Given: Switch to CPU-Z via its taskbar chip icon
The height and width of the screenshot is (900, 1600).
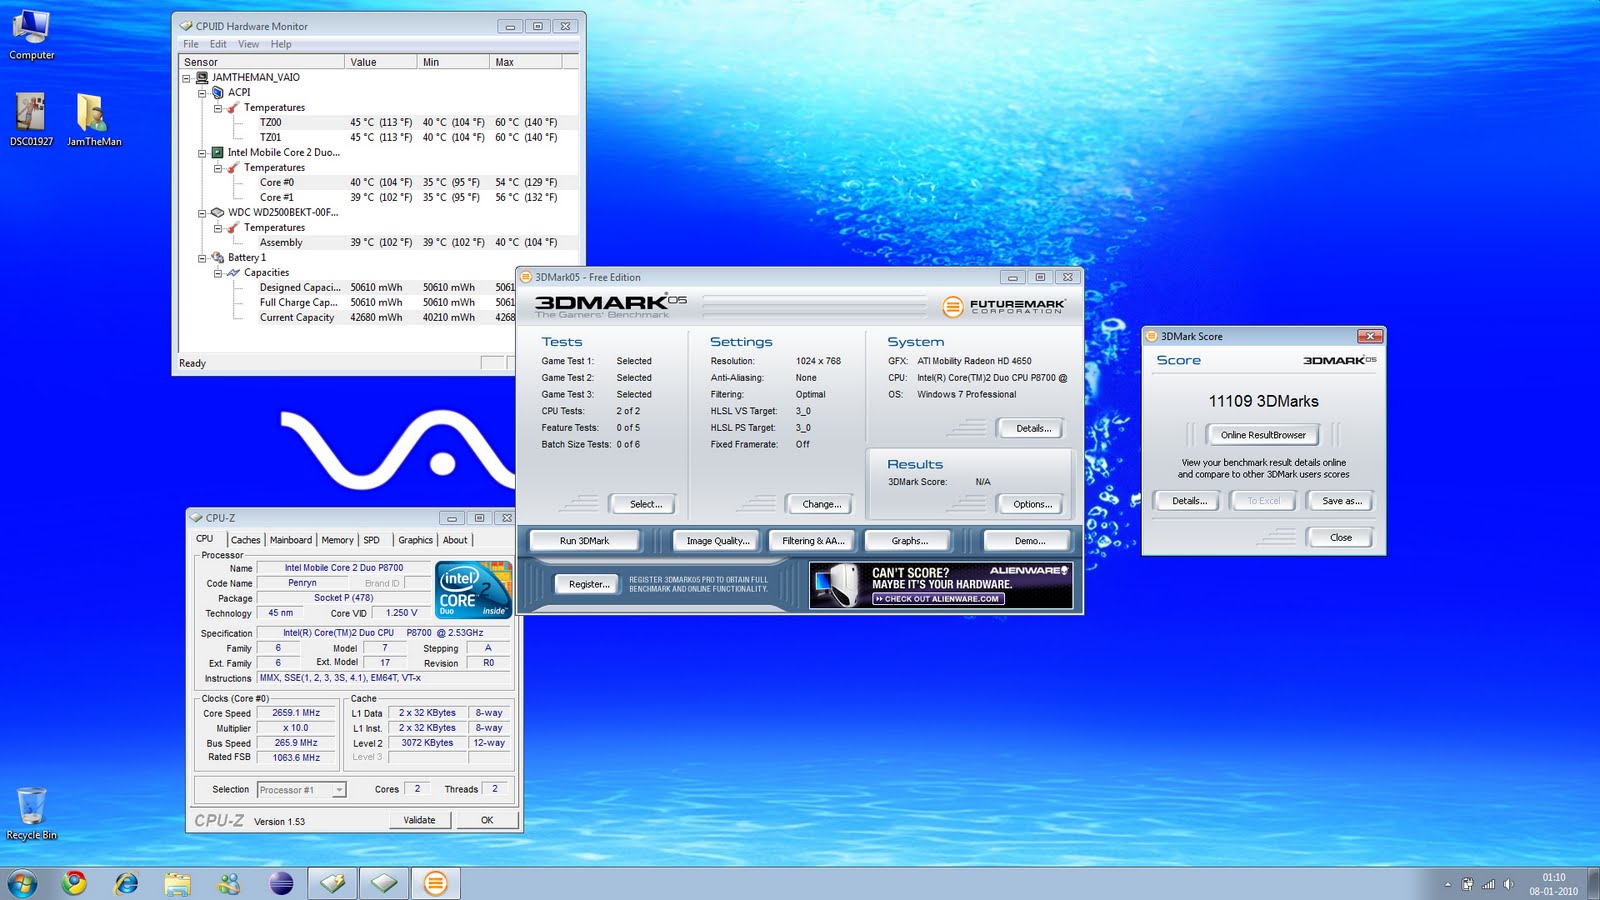Looking at the screenshot, I should tap(384, 883).
